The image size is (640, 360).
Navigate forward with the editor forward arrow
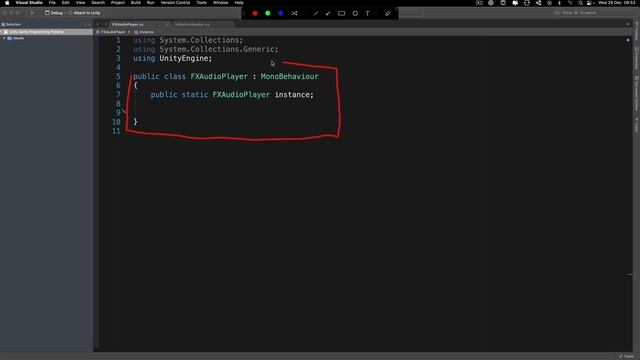106,24
